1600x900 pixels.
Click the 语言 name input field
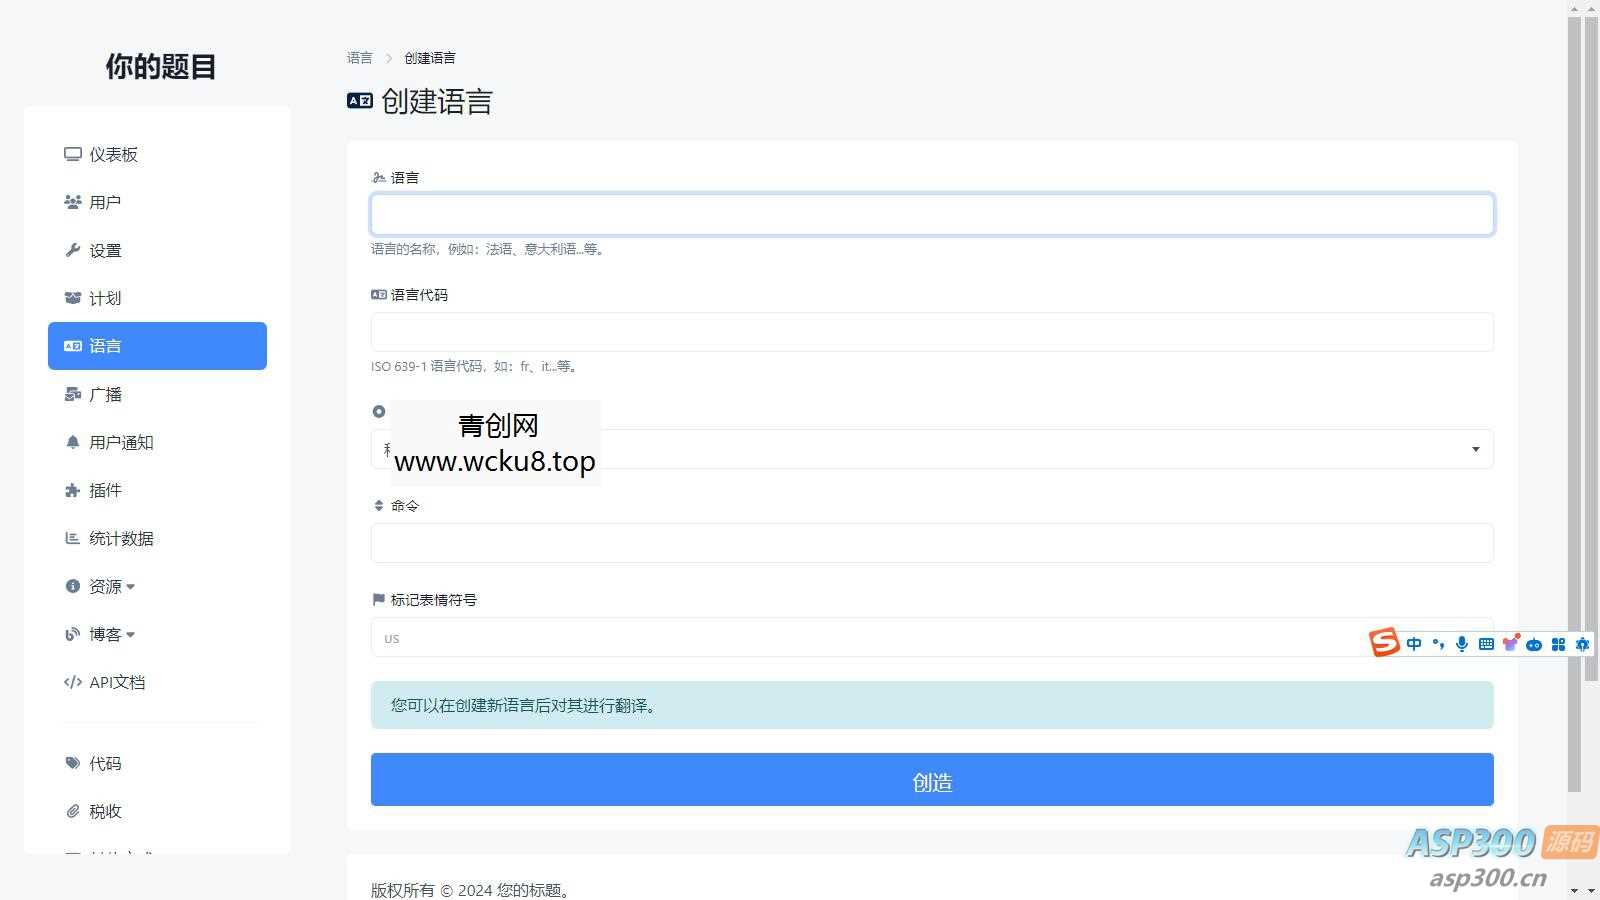[931, 213]
